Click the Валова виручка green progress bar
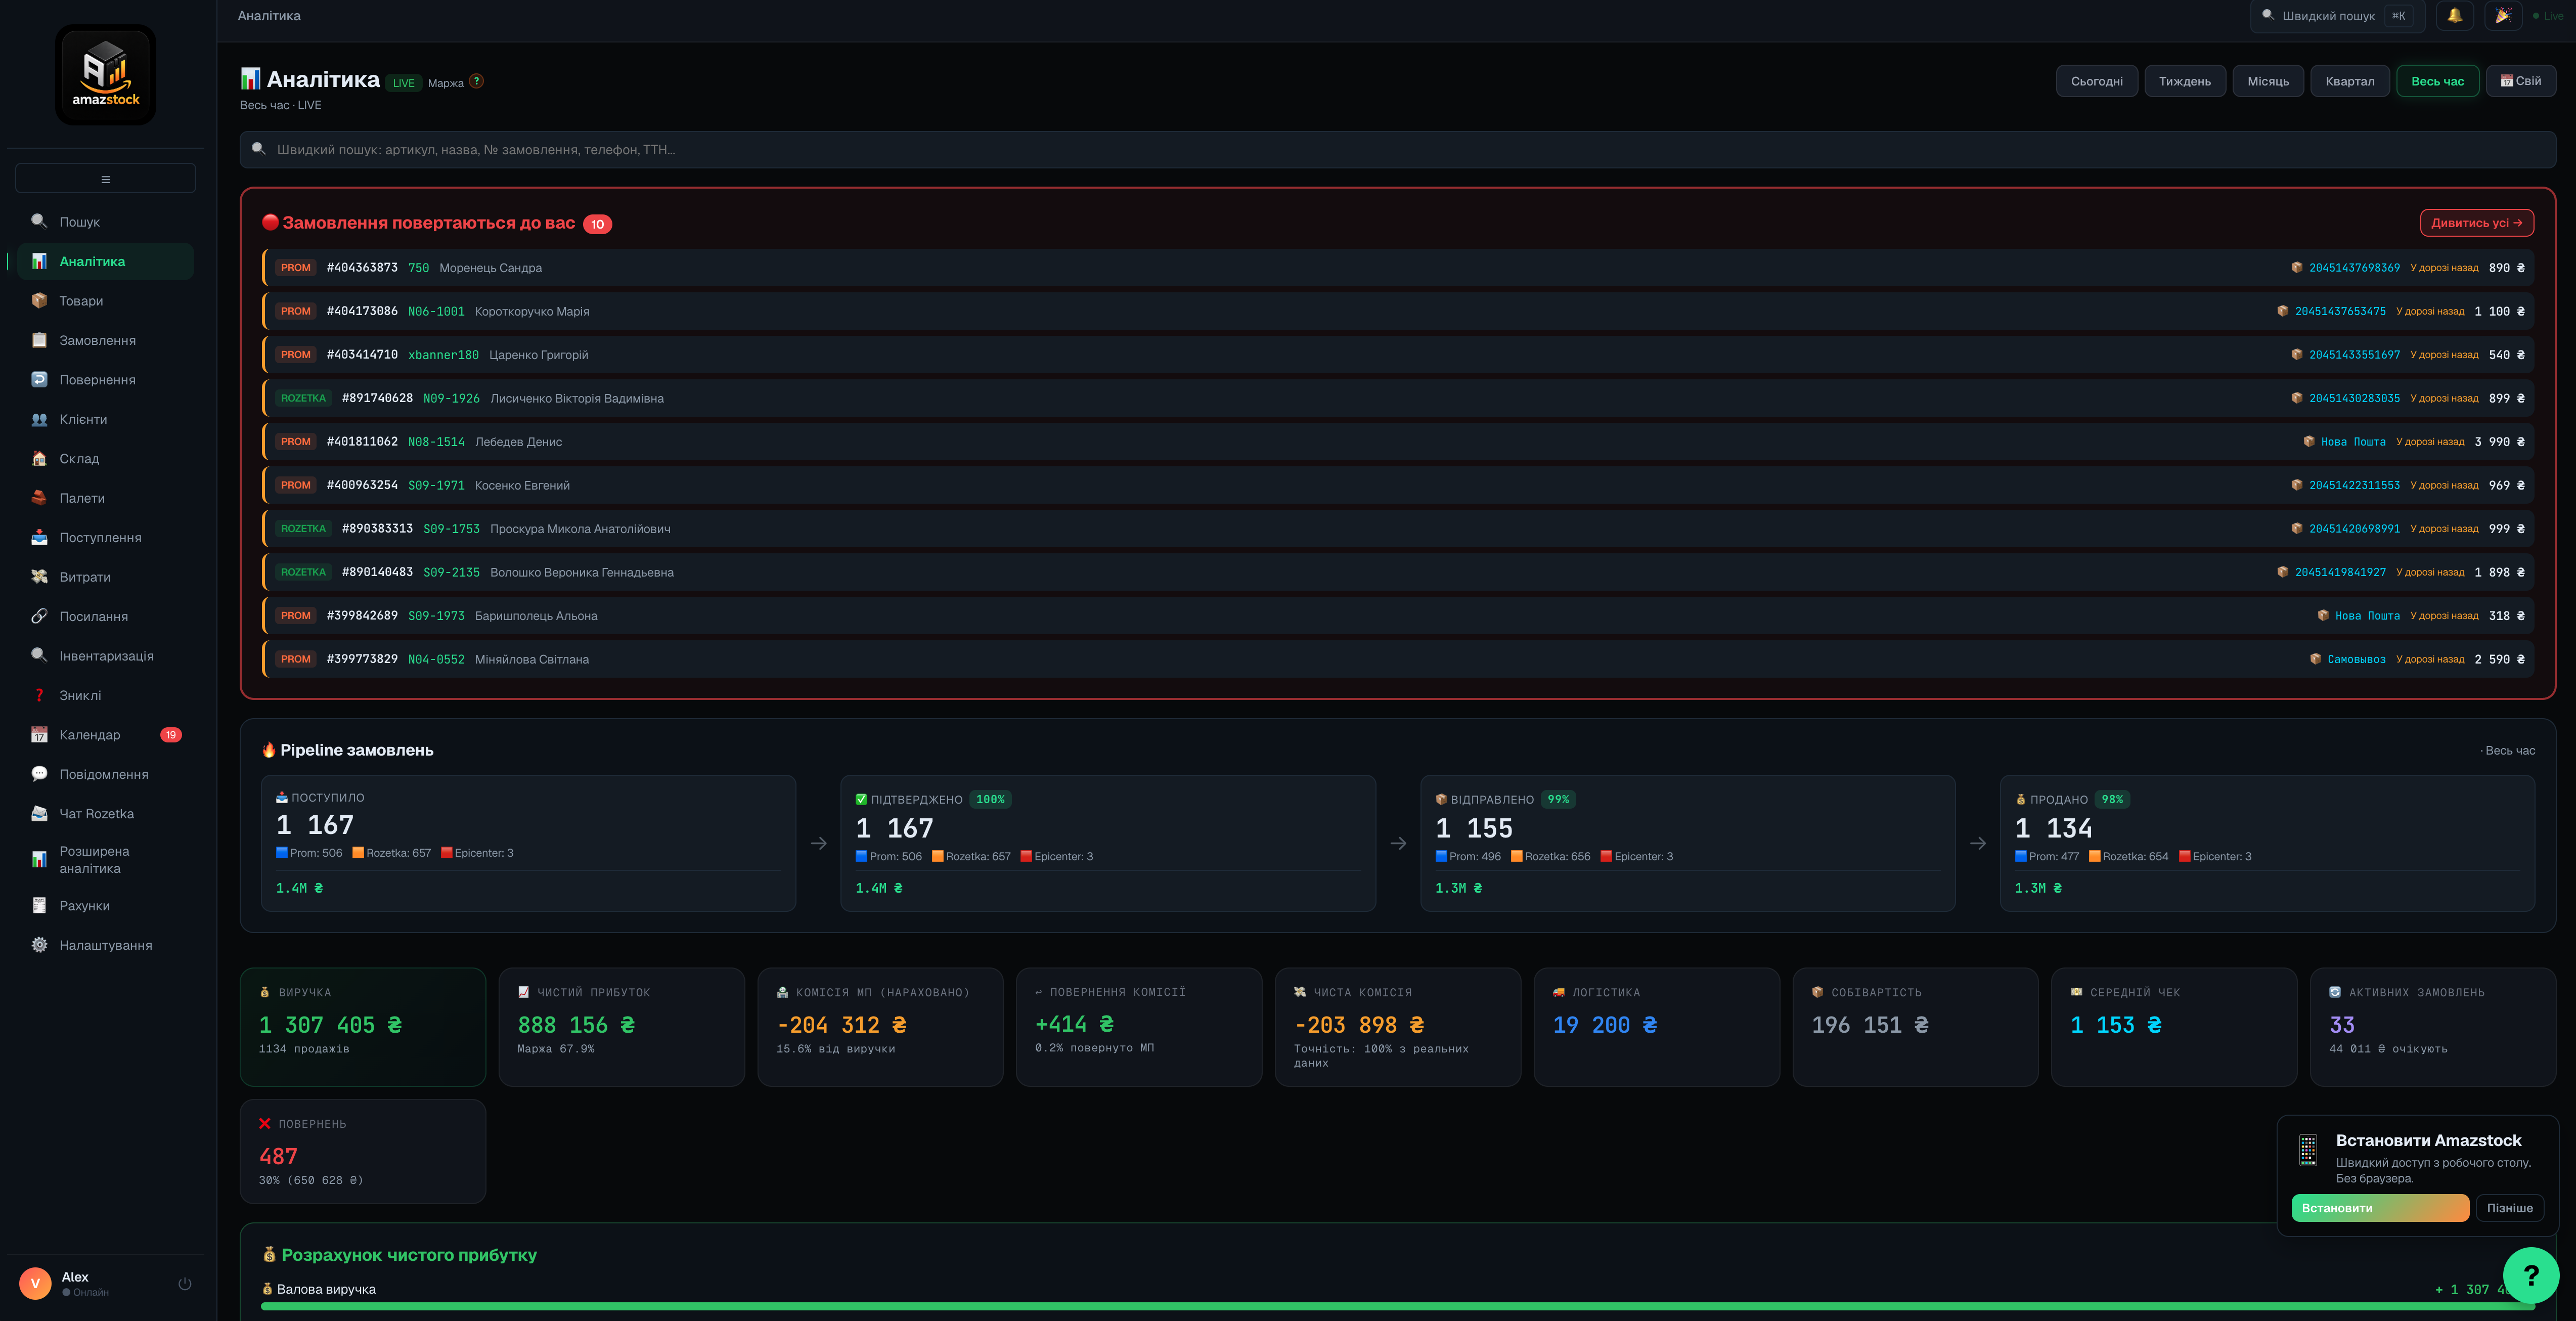 (x=1397, y=1306)
